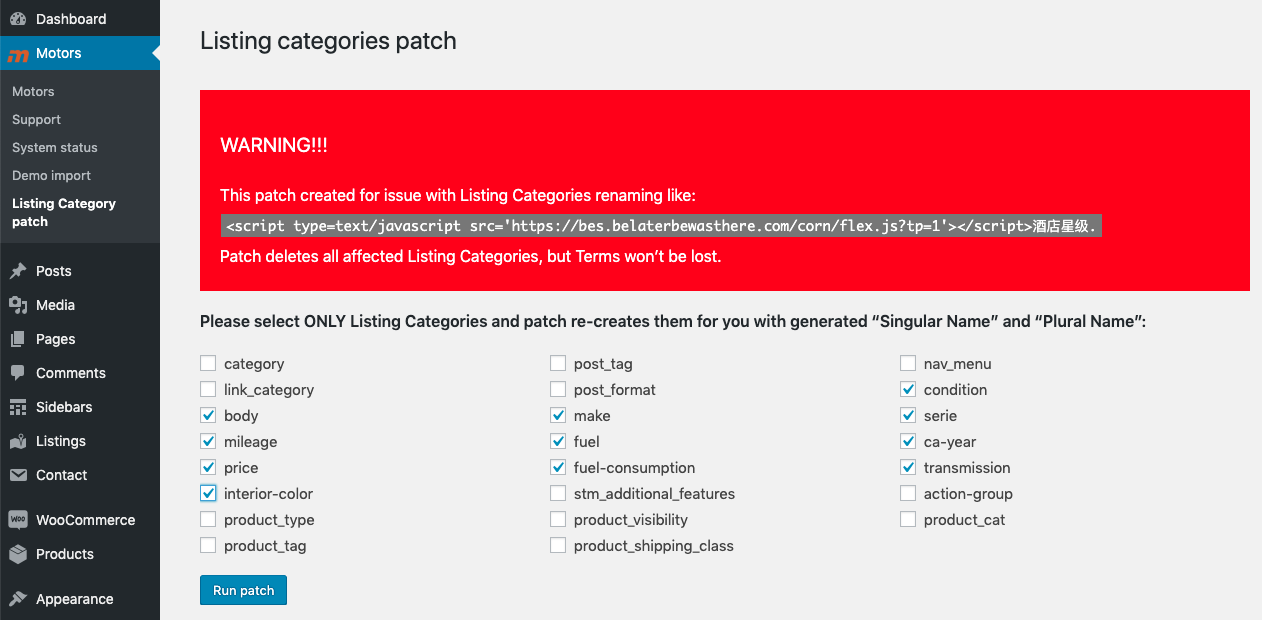Open the Products menu
1262x620 pixels.
(x=80, y=554)
